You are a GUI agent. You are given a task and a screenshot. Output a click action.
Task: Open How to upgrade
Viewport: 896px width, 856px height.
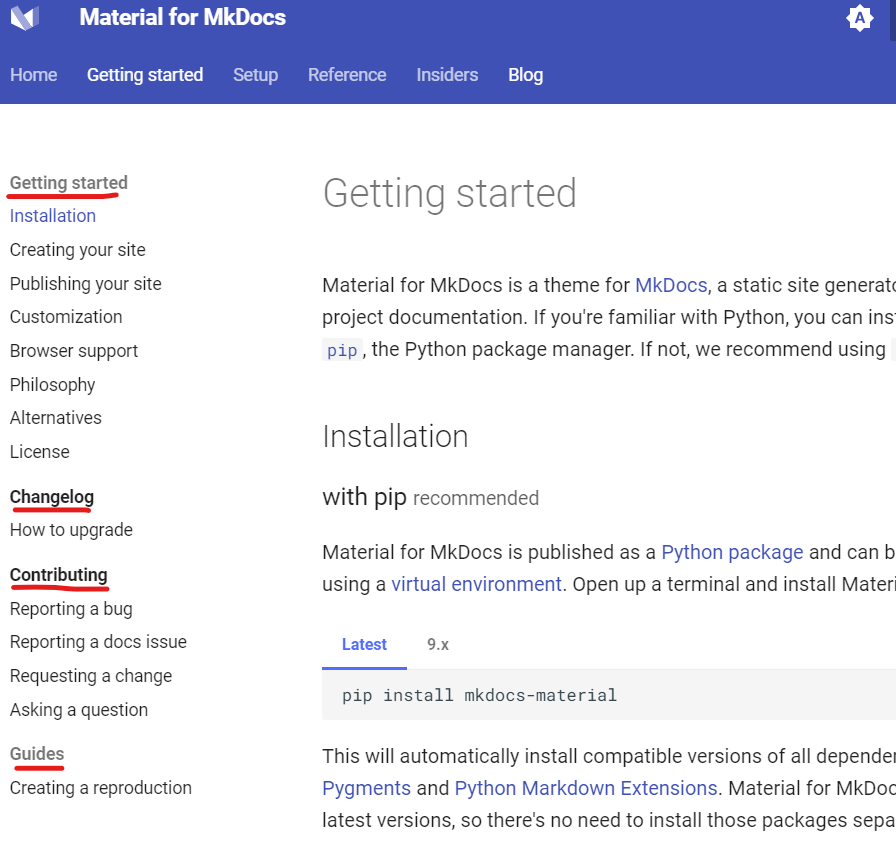71,530
